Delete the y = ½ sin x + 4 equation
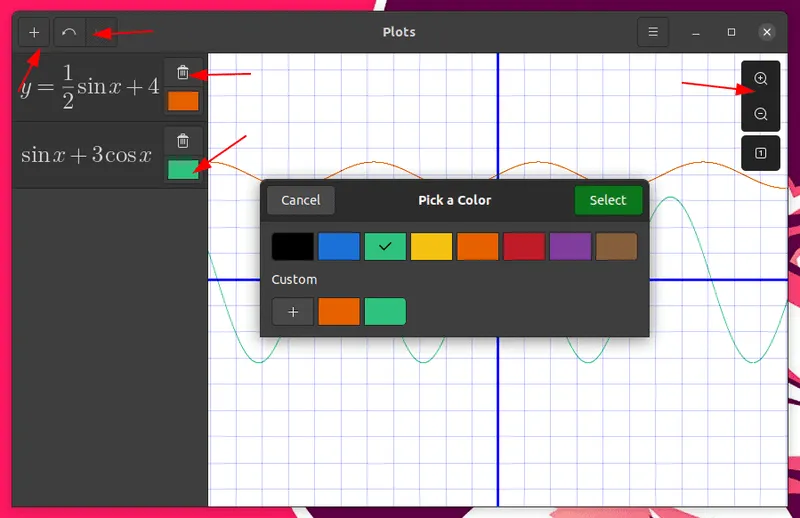Image resolution: width=800 pixels, height=518 pixels. tap(183, 72)
